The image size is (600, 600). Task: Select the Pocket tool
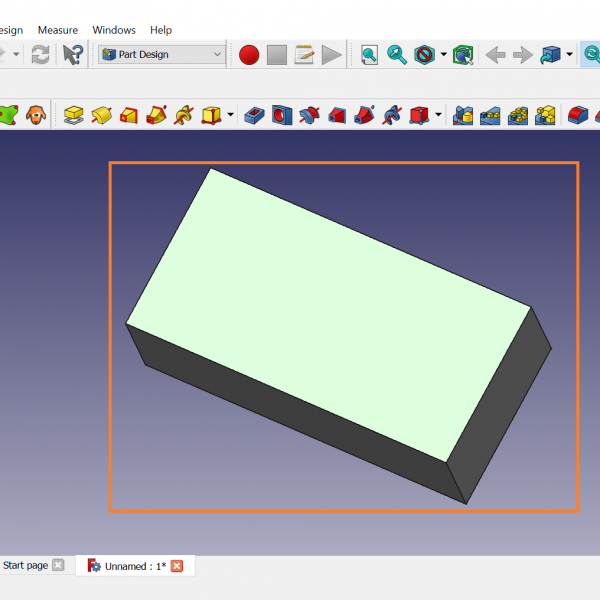click(255, 115)
